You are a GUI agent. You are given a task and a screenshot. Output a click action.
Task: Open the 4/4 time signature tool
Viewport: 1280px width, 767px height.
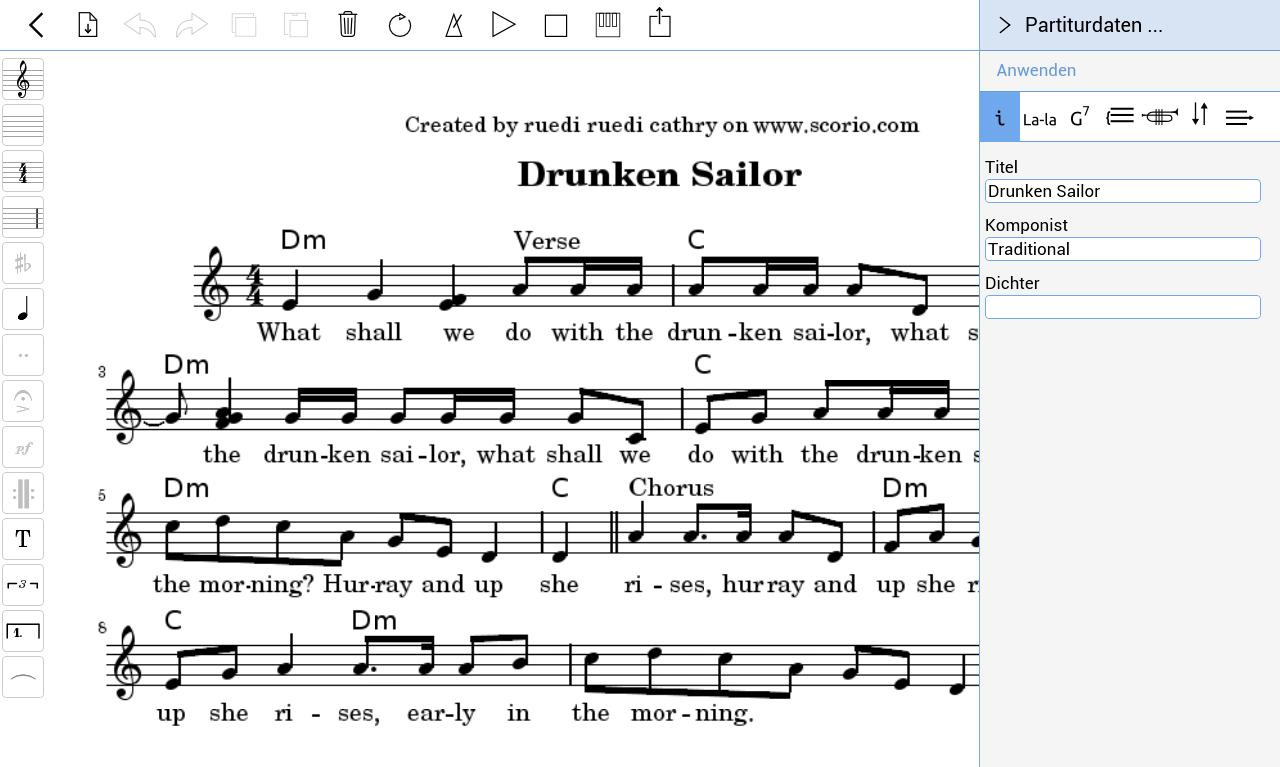(x=23, y=171)
